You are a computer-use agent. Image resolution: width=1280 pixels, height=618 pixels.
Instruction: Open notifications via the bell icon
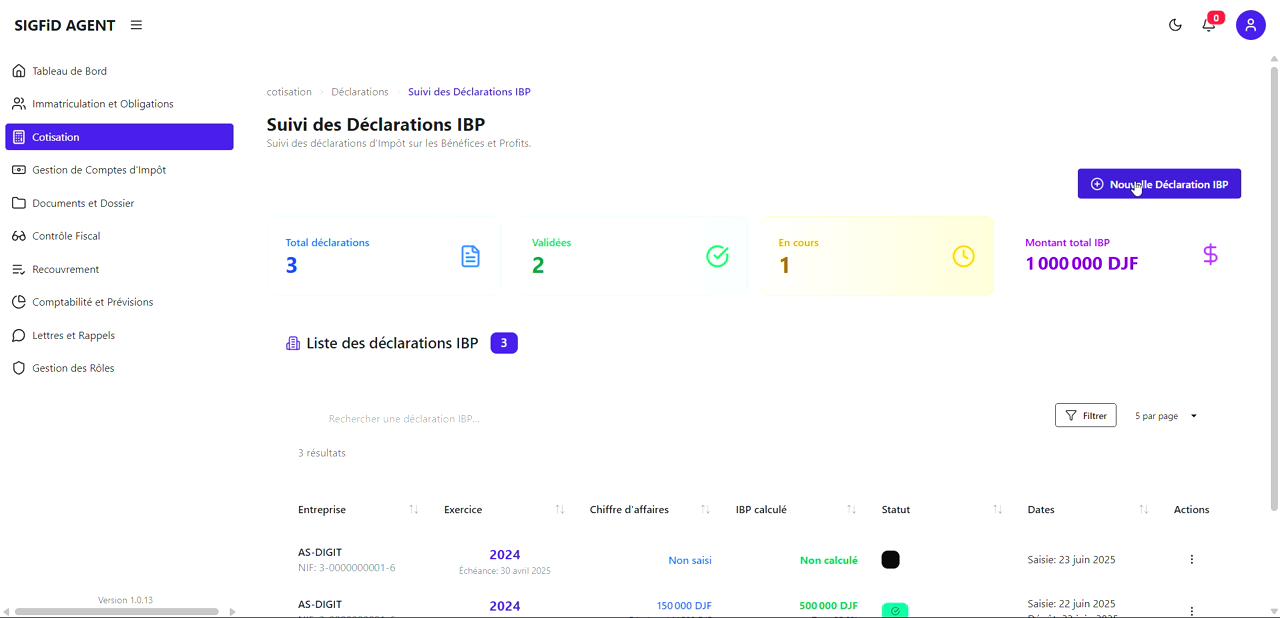point(1208,25)
